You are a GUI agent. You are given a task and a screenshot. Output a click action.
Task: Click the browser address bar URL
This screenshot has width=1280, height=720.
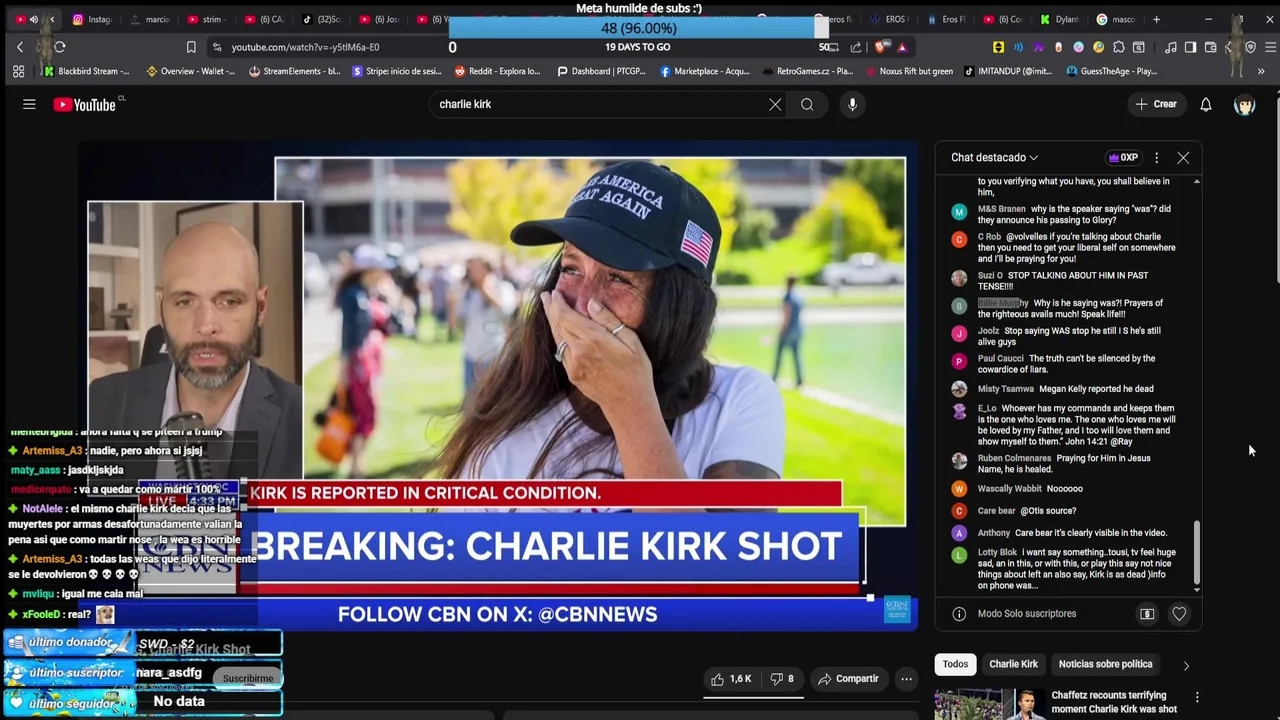coord(305,47)
